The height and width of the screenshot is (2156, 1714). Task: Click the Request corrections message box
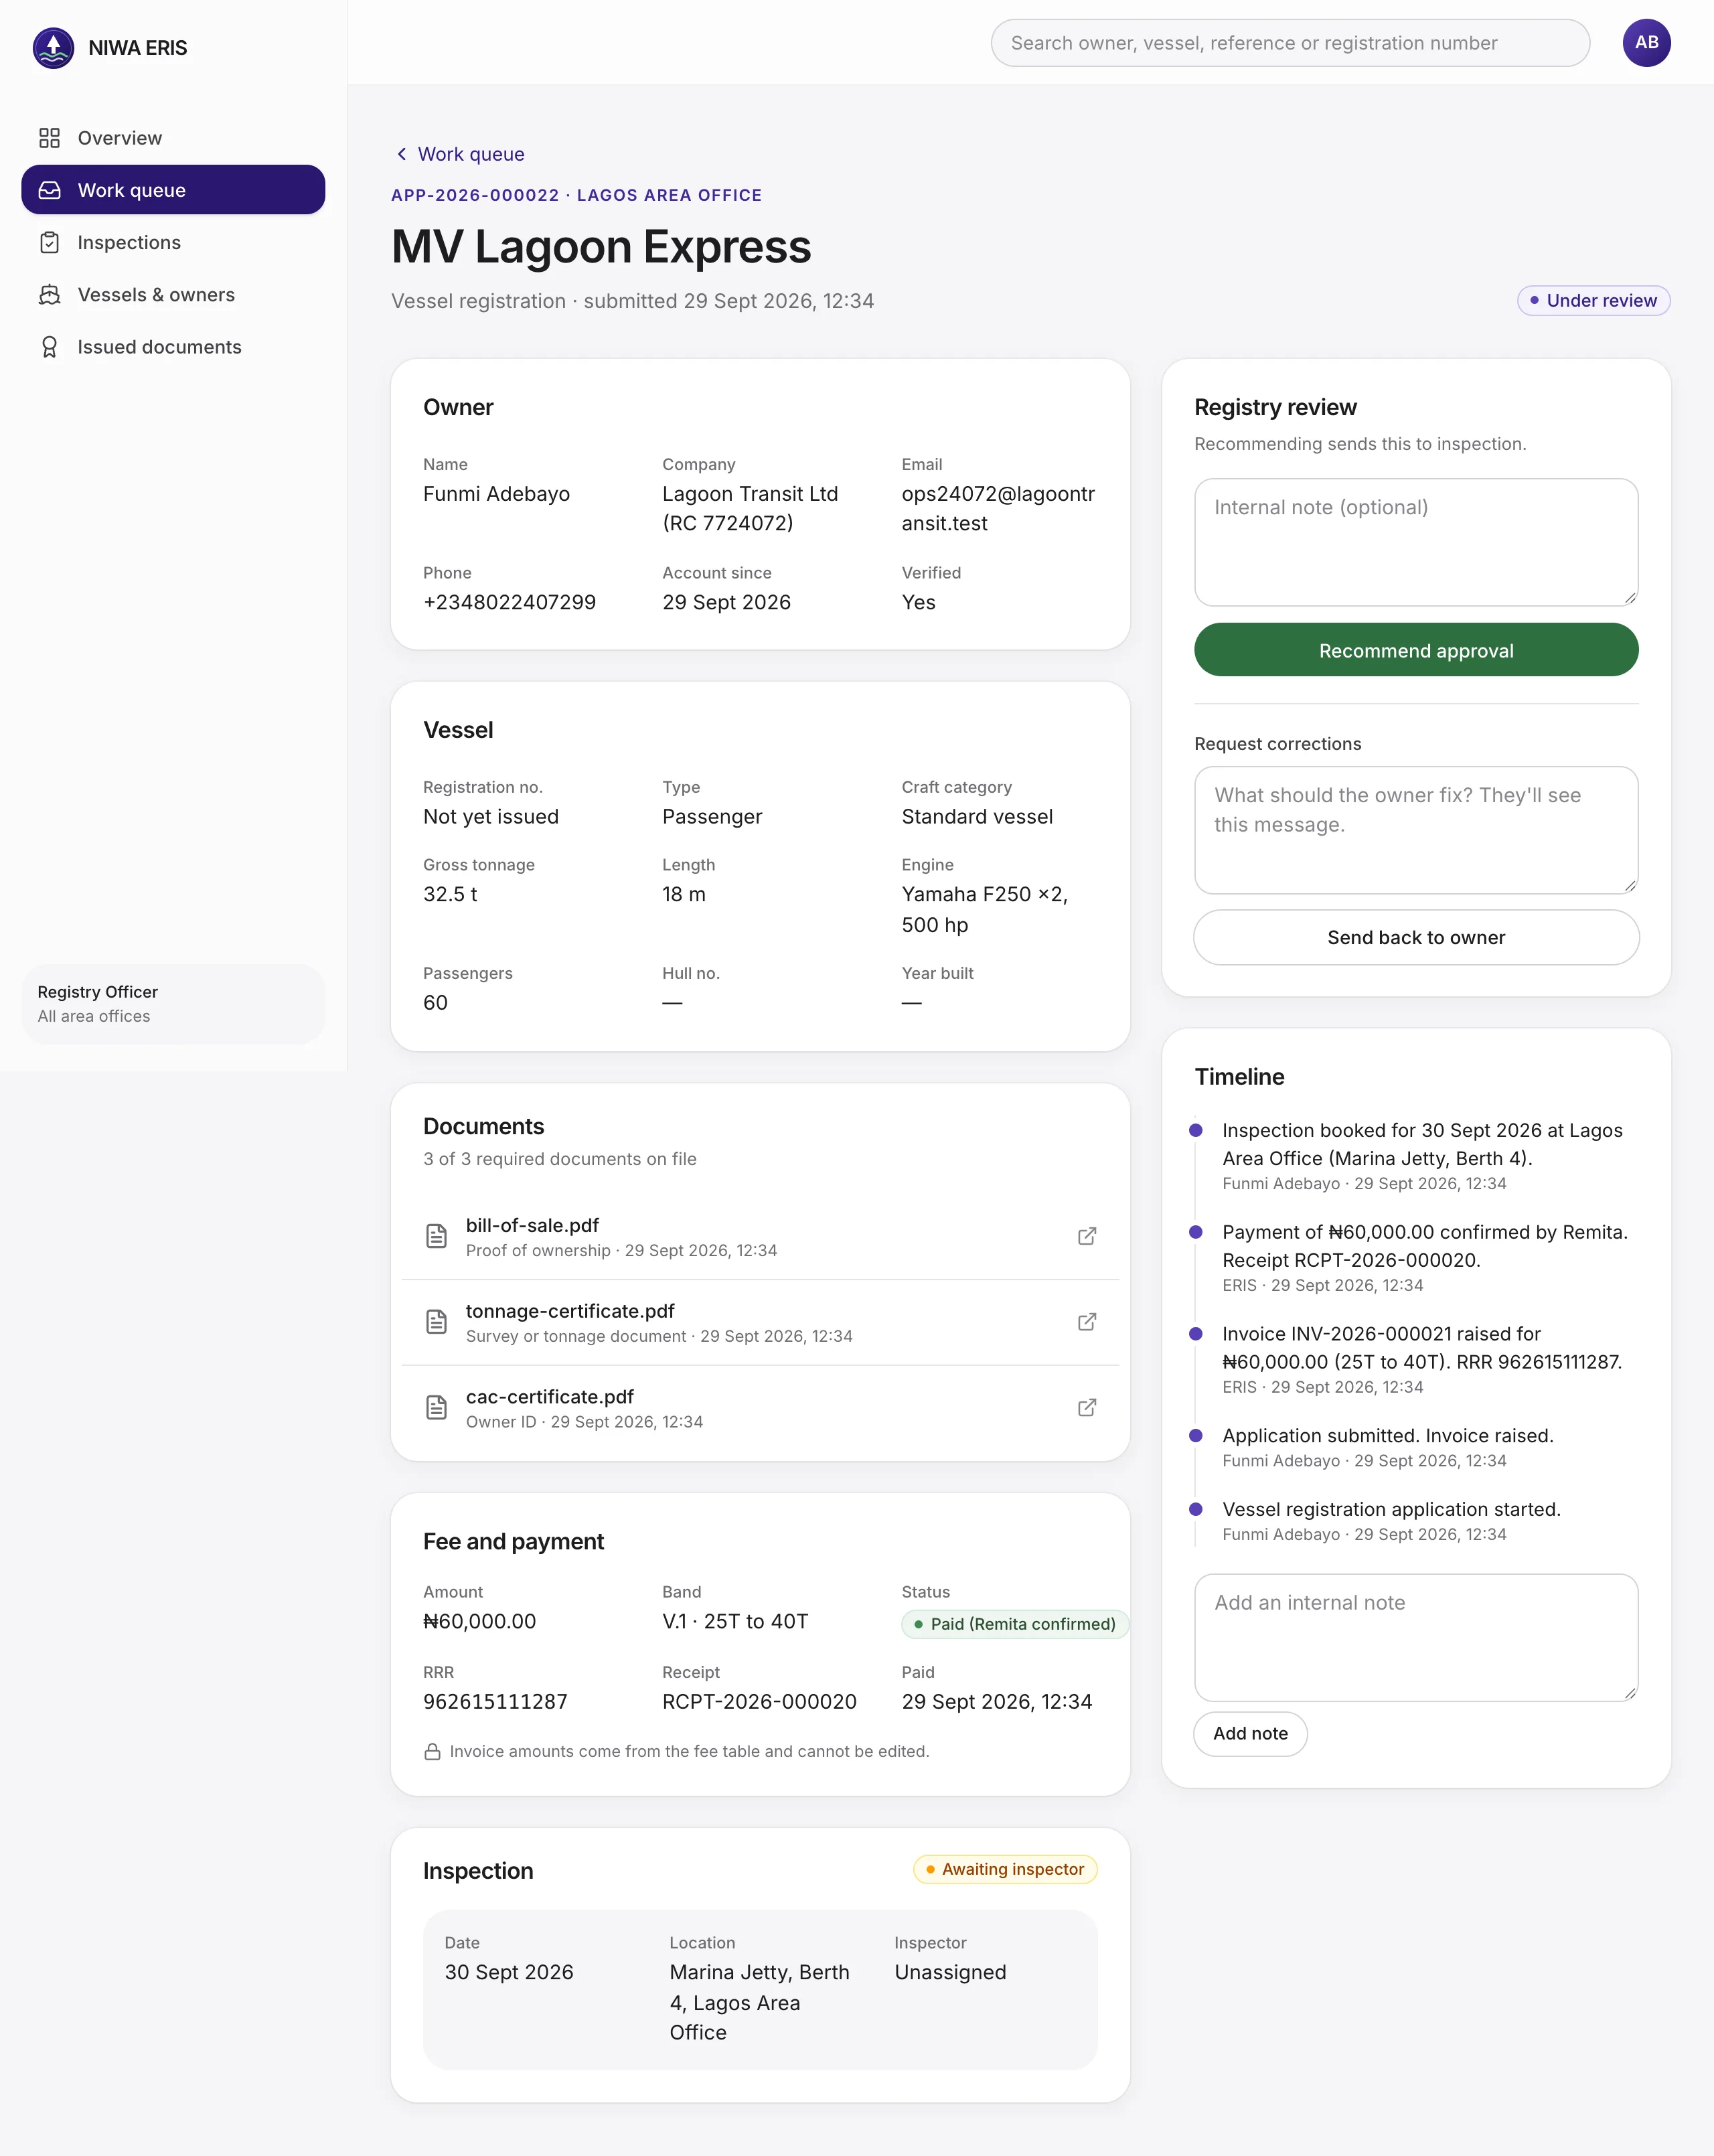(x=1416, y=830)
